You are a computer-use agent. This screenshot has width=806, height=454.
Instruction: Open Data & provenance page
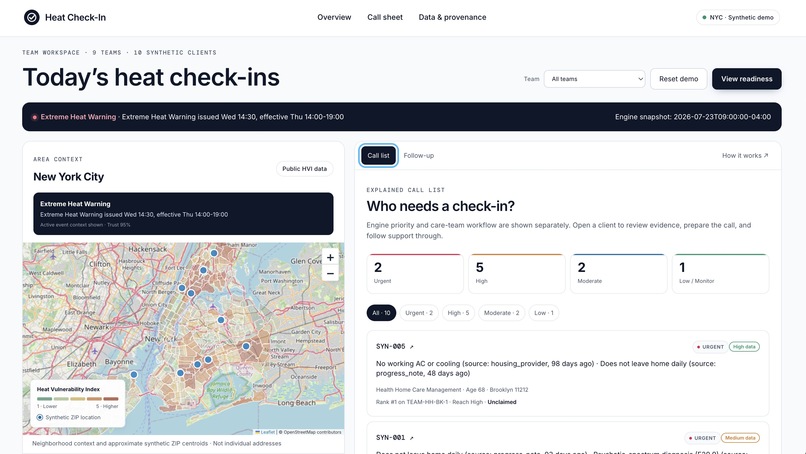point(452,17)
